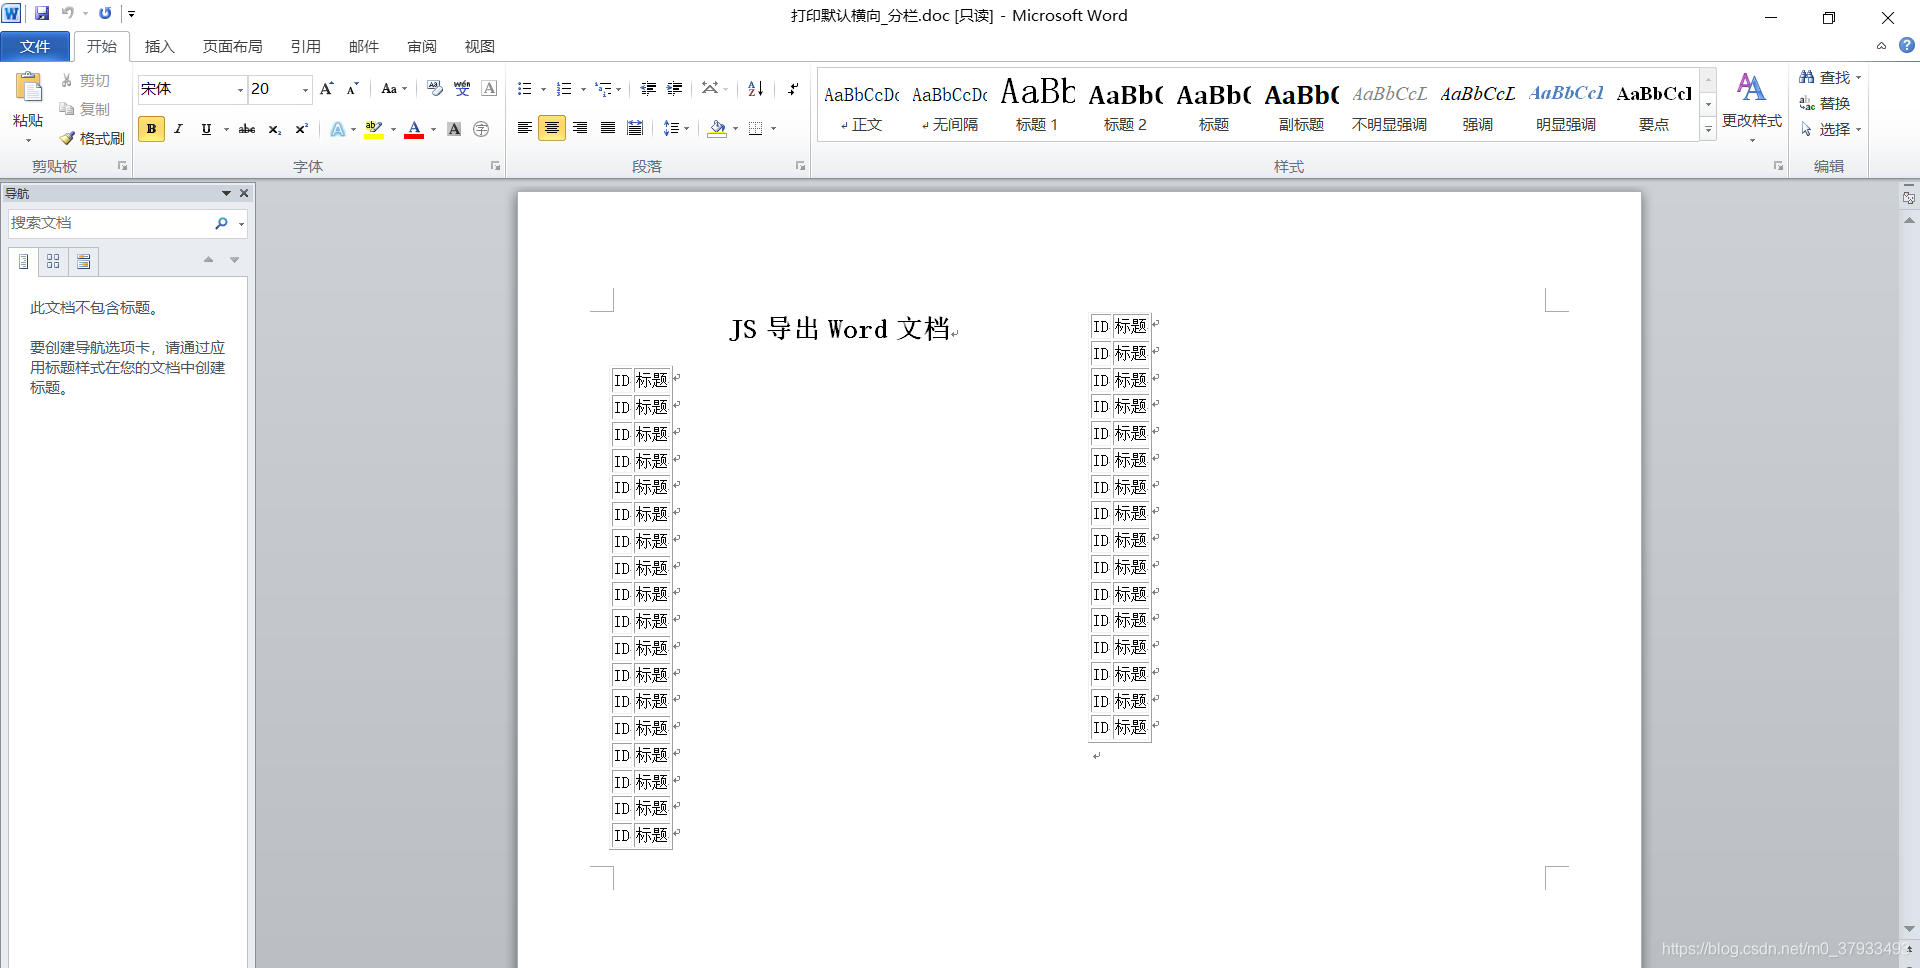Toggle the show paragraph marks button
The image size is (1920, 968).
(x=793, y=89)
